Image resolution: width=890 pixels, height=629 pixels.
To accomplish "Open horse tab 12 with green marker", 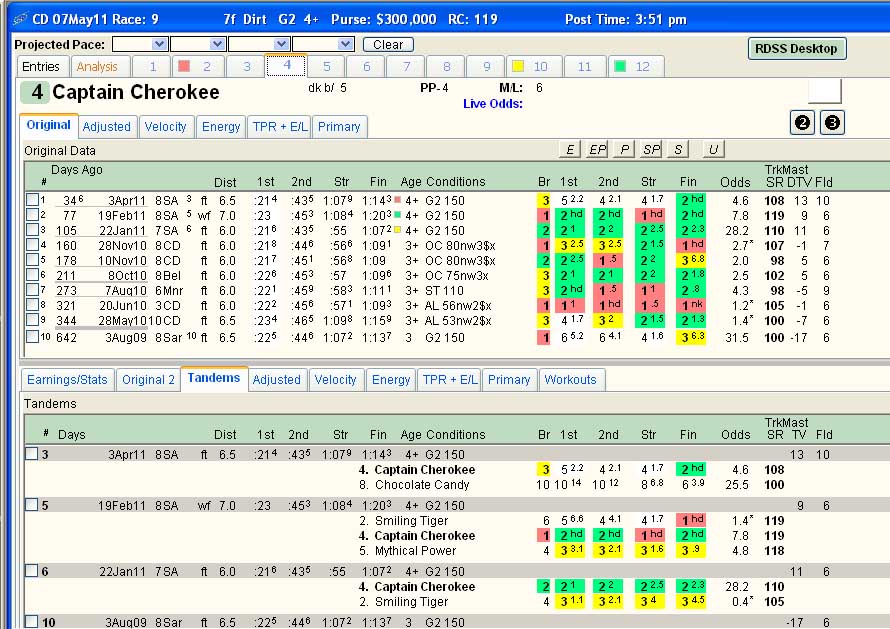I will [x=636, y=66].
